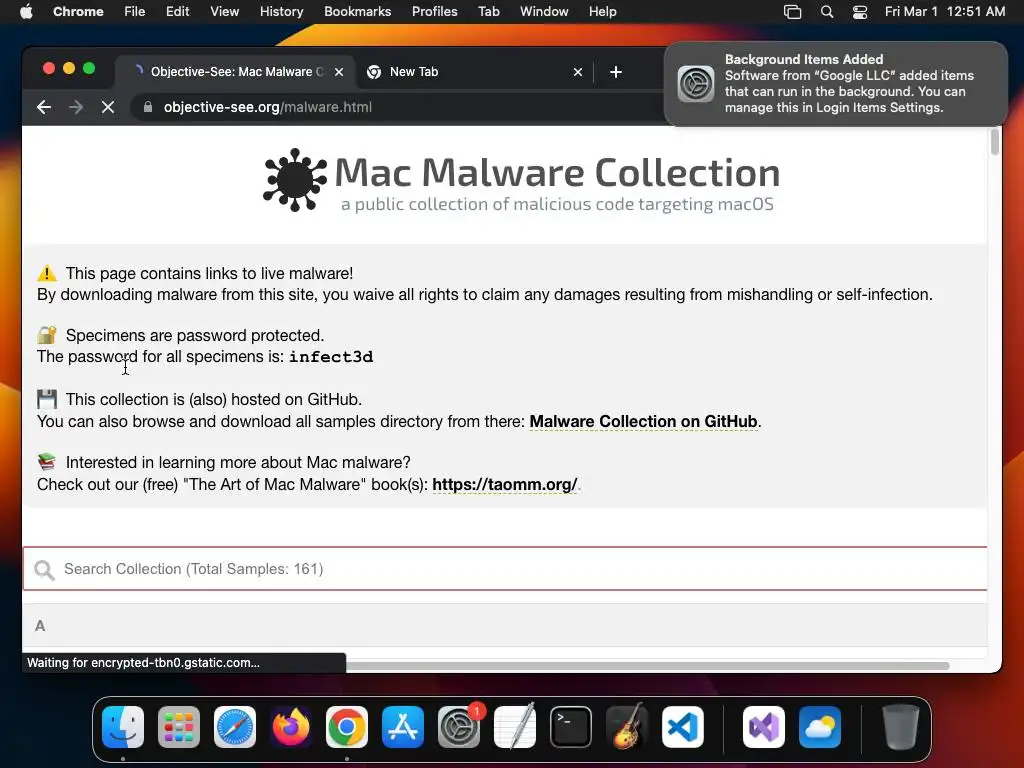Click the Stage Manager menu bar icon
Viewport: 1024px width, 768px height.
click(x=792, y=12)
